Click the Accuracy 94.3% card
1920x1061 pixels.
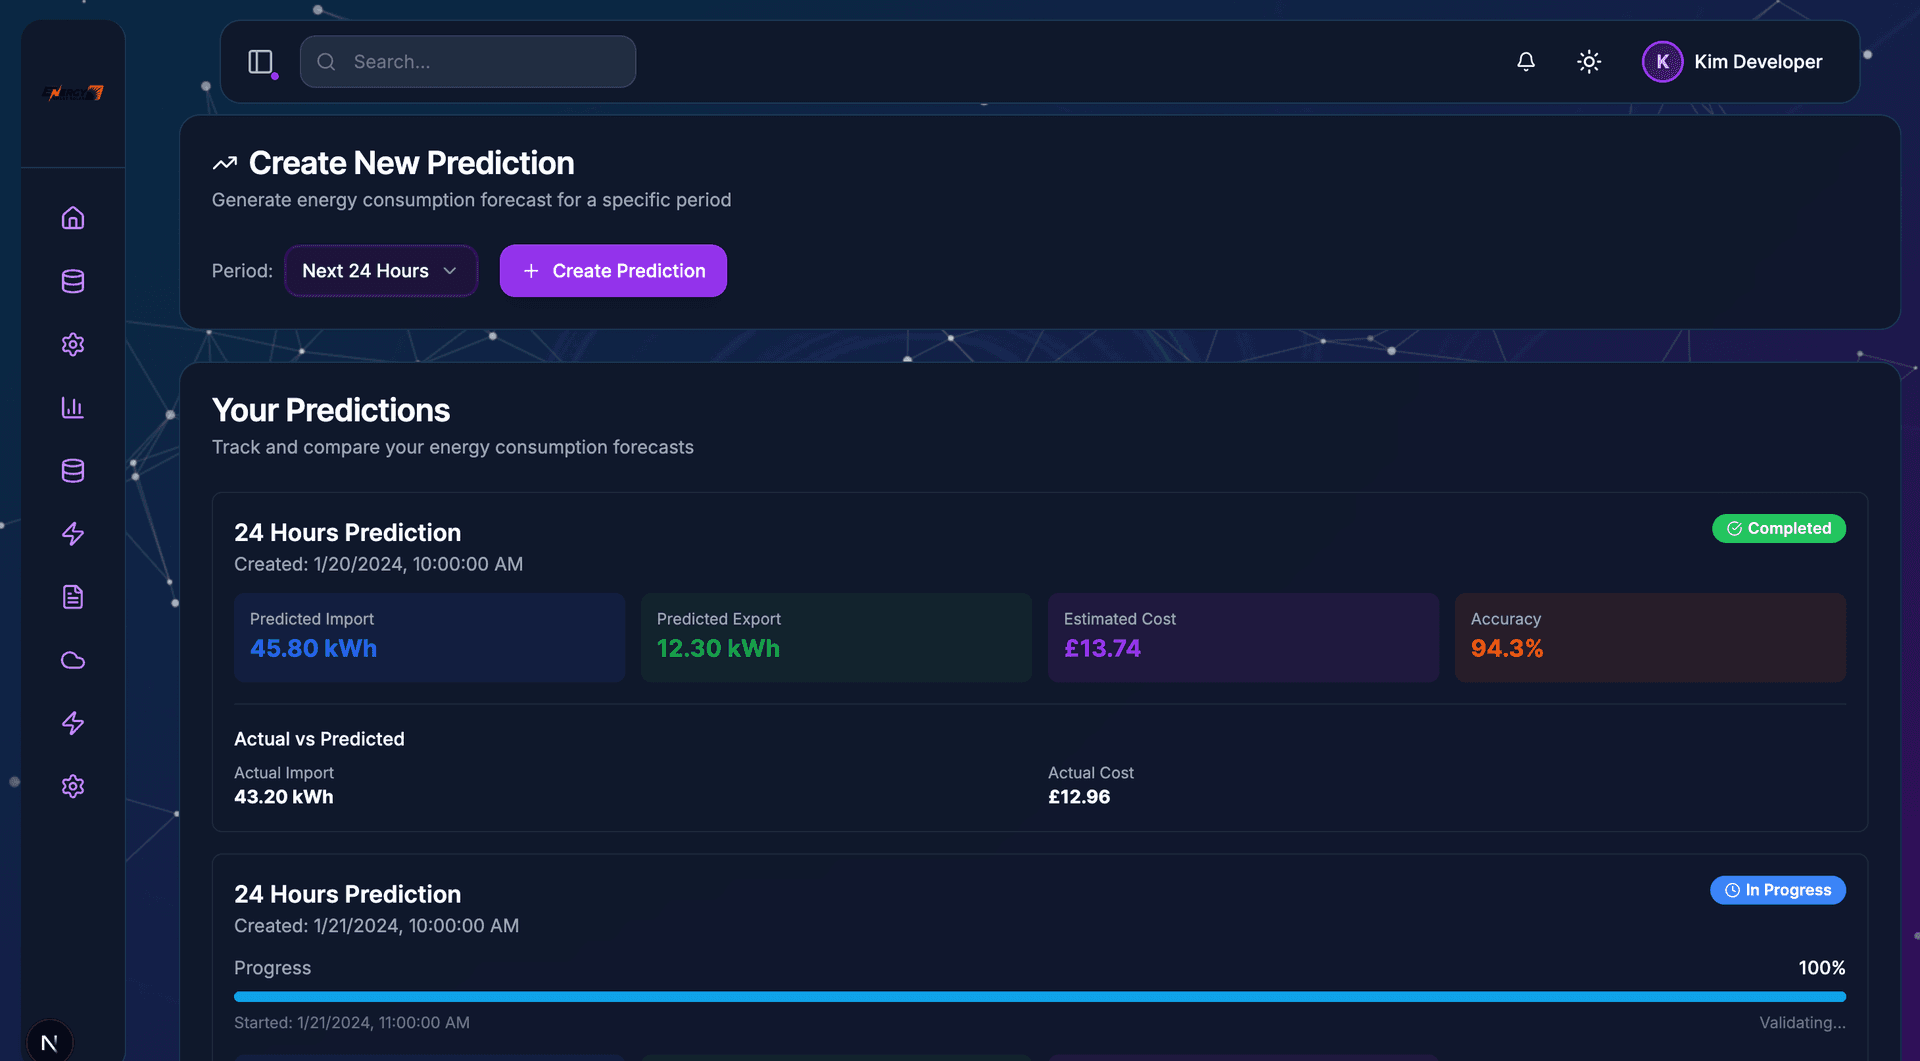[x=1649, y=637]
